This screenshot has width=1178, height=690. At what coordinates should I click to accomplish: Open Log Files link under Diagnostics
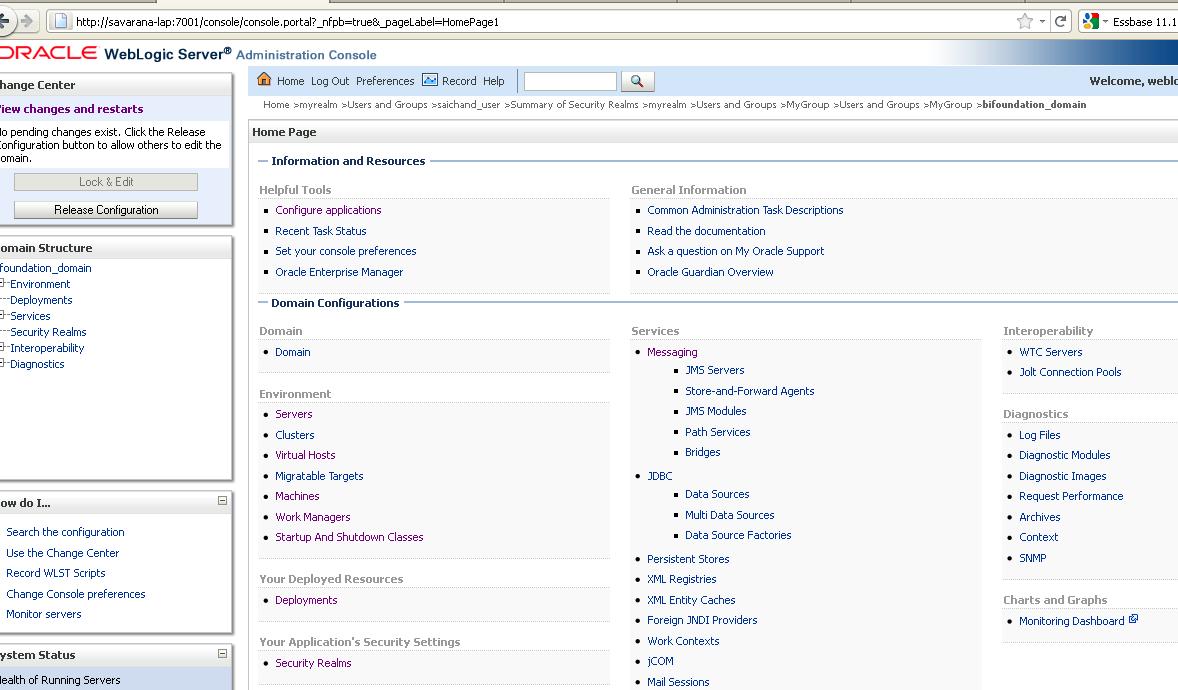tap(1040, 435)
